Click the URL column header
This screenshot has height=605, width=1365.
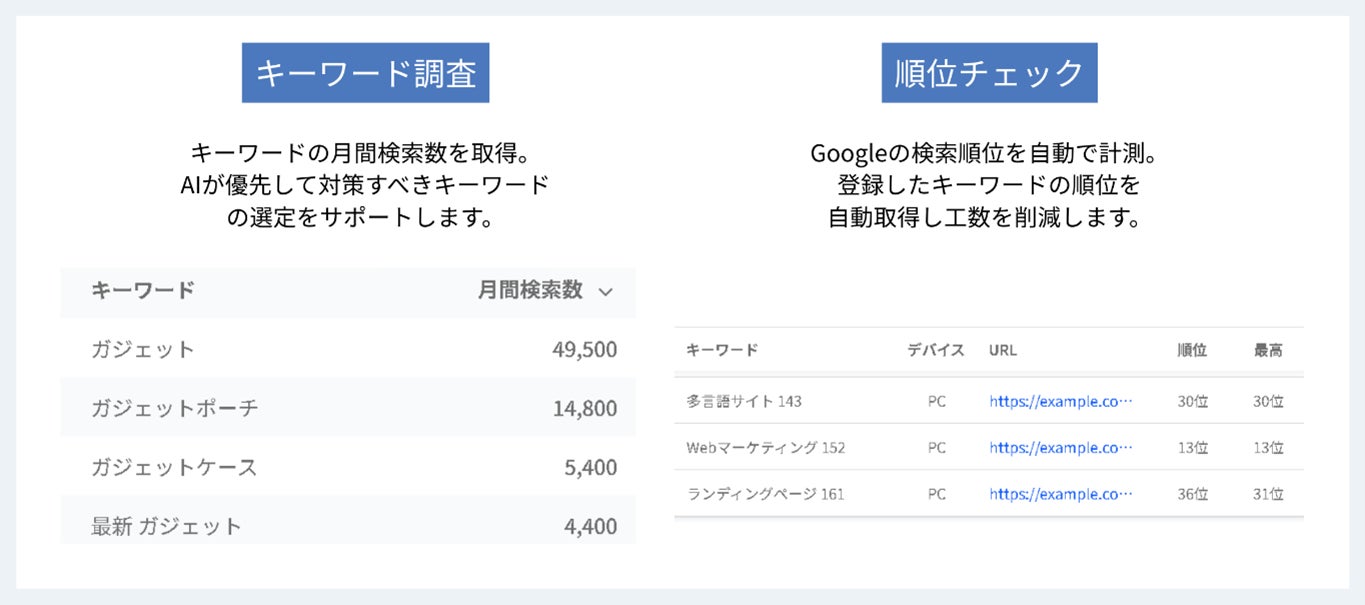(x=1003, y=350)
